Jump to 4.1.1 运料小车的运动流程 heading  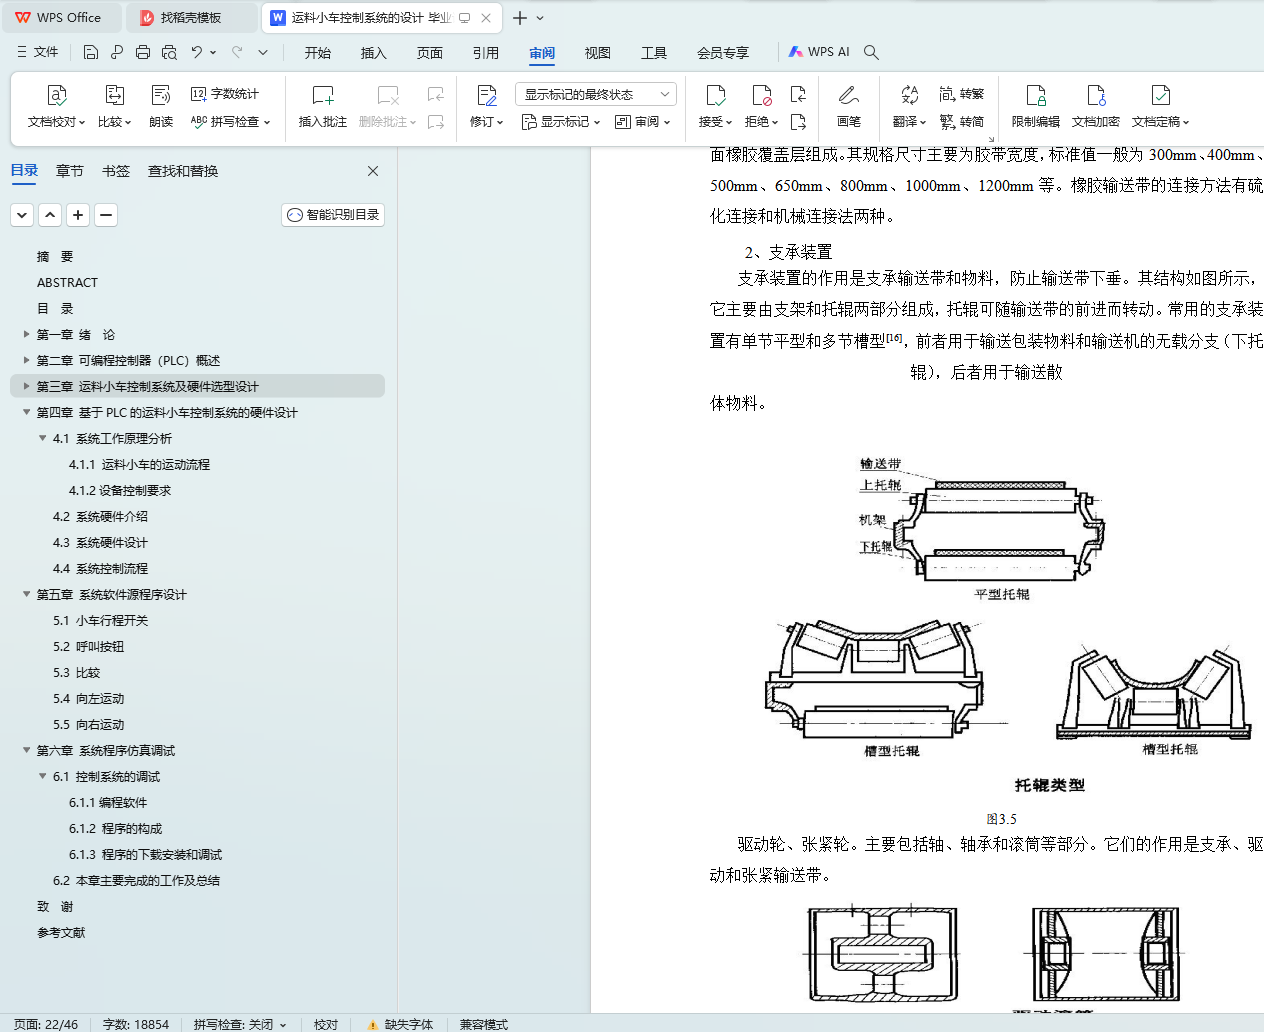click(x=139, y=464)
